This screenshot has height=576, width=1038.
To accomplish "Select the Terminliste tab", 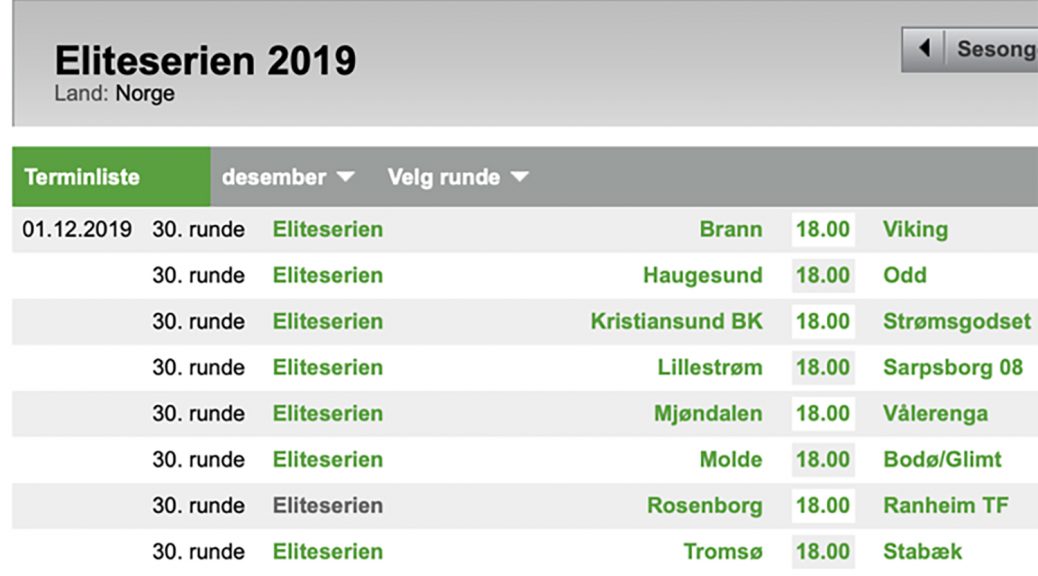I will 82,177.
